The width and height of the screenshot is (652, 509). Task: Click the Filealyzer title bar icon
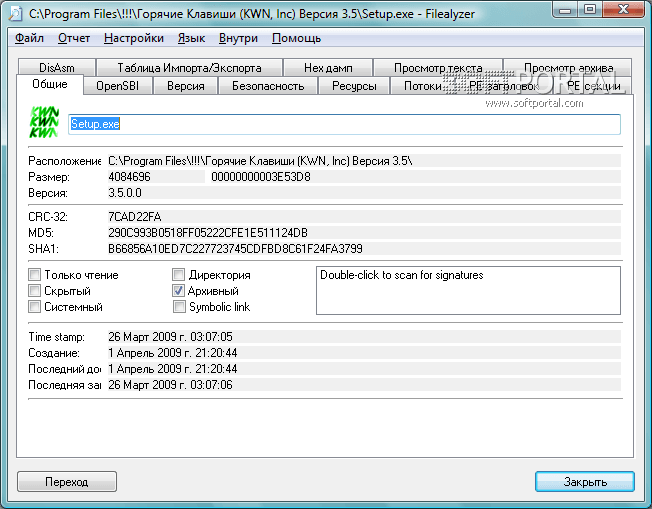click(15, 14)
